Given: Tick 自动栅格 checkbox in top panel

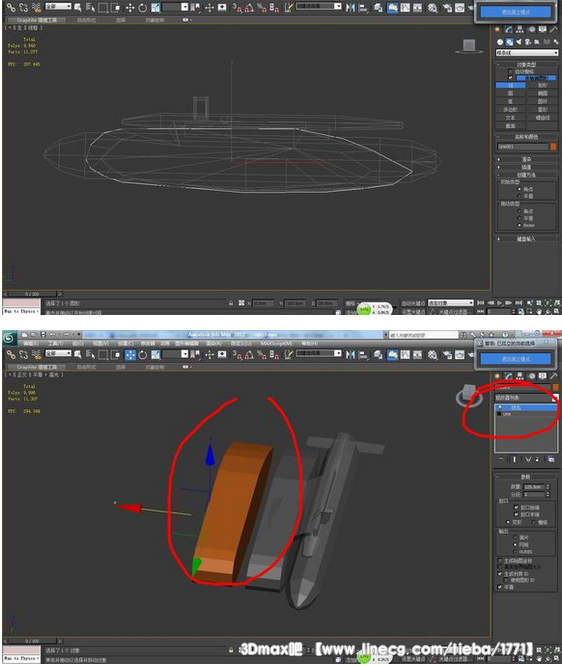Looking at the screenshot, I should (x=511, y=71).
